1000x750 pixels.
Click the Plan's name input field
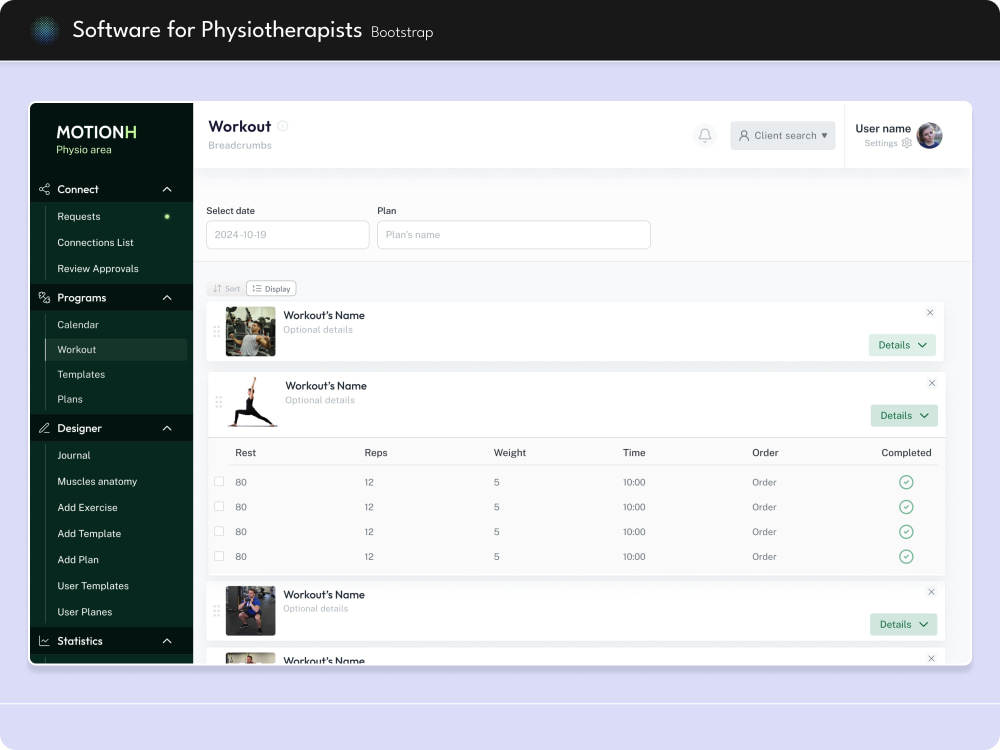(x=513, y=234)
